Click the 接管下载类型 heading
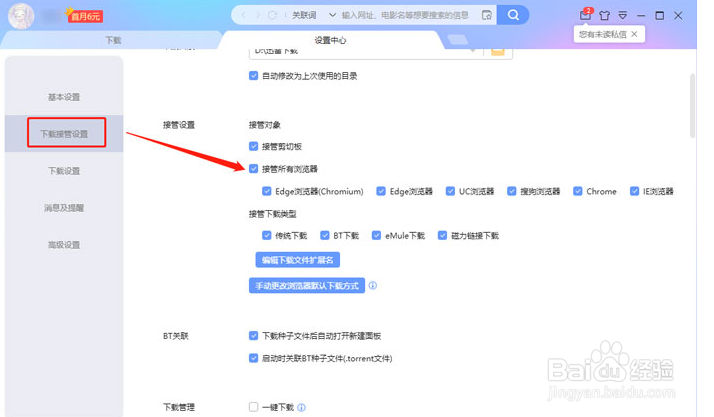The width and height of the screenshot is (714, 417). [272, 214]
